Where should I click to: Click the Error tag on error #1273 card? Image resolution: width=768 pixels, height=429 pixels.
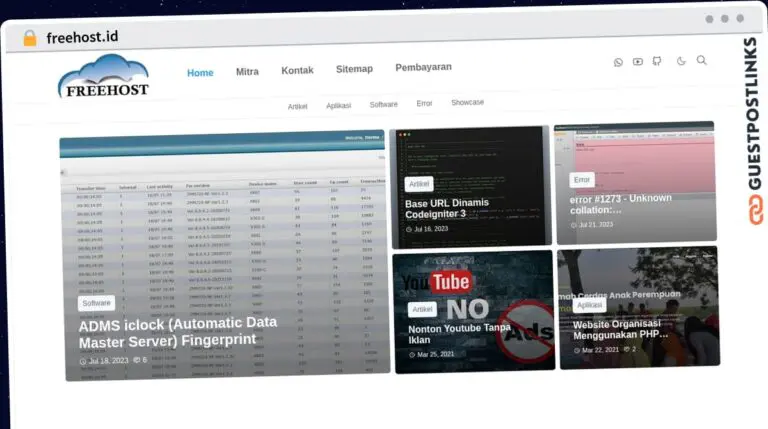coord(582,180)
